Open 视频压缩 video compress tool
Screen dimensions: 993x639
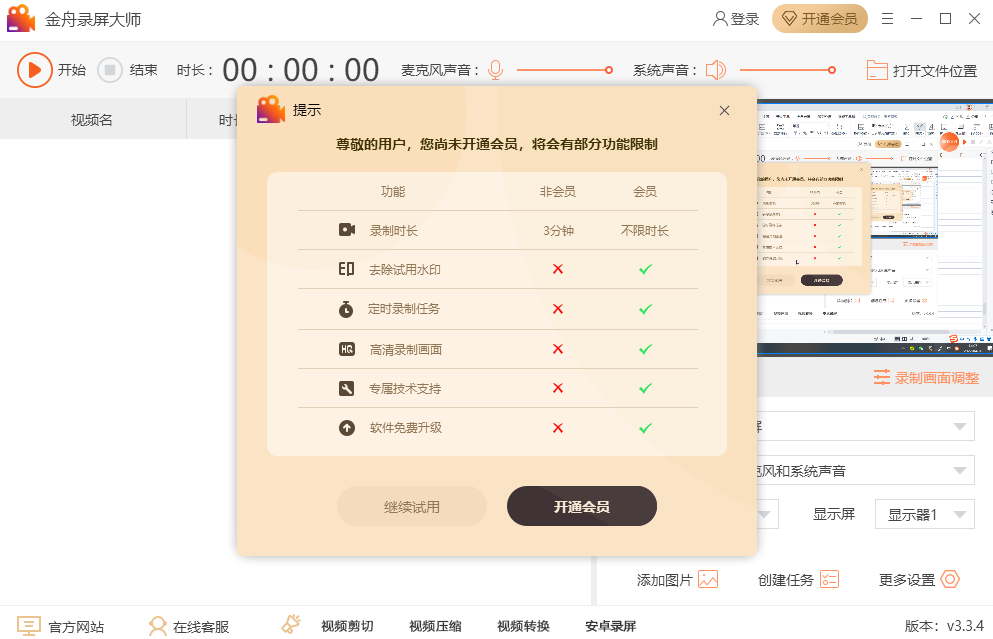pyautogui.click(x=435, y=626)
